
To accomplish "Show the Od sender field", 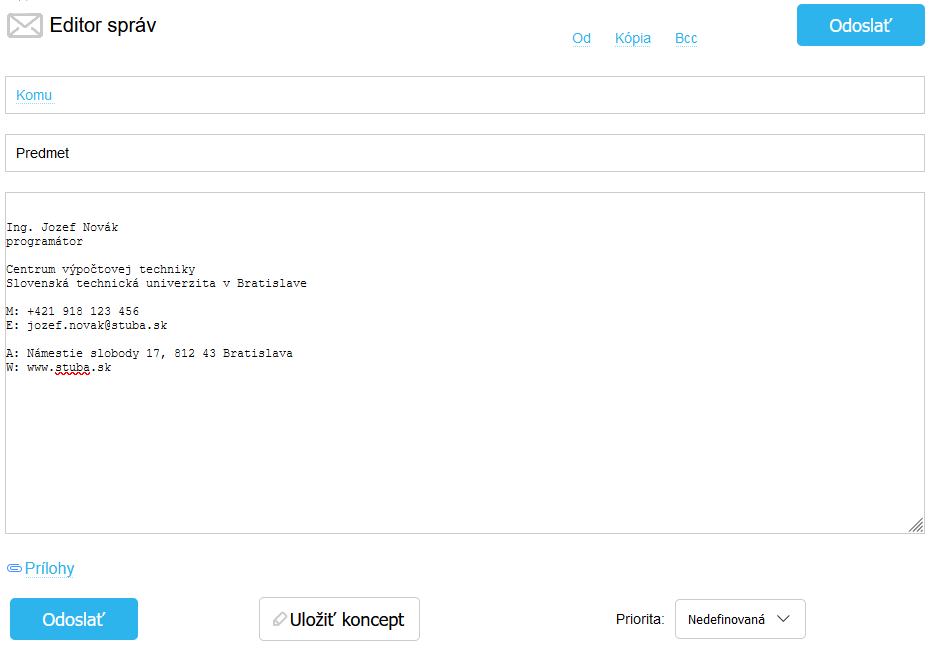I will (581, 39).
